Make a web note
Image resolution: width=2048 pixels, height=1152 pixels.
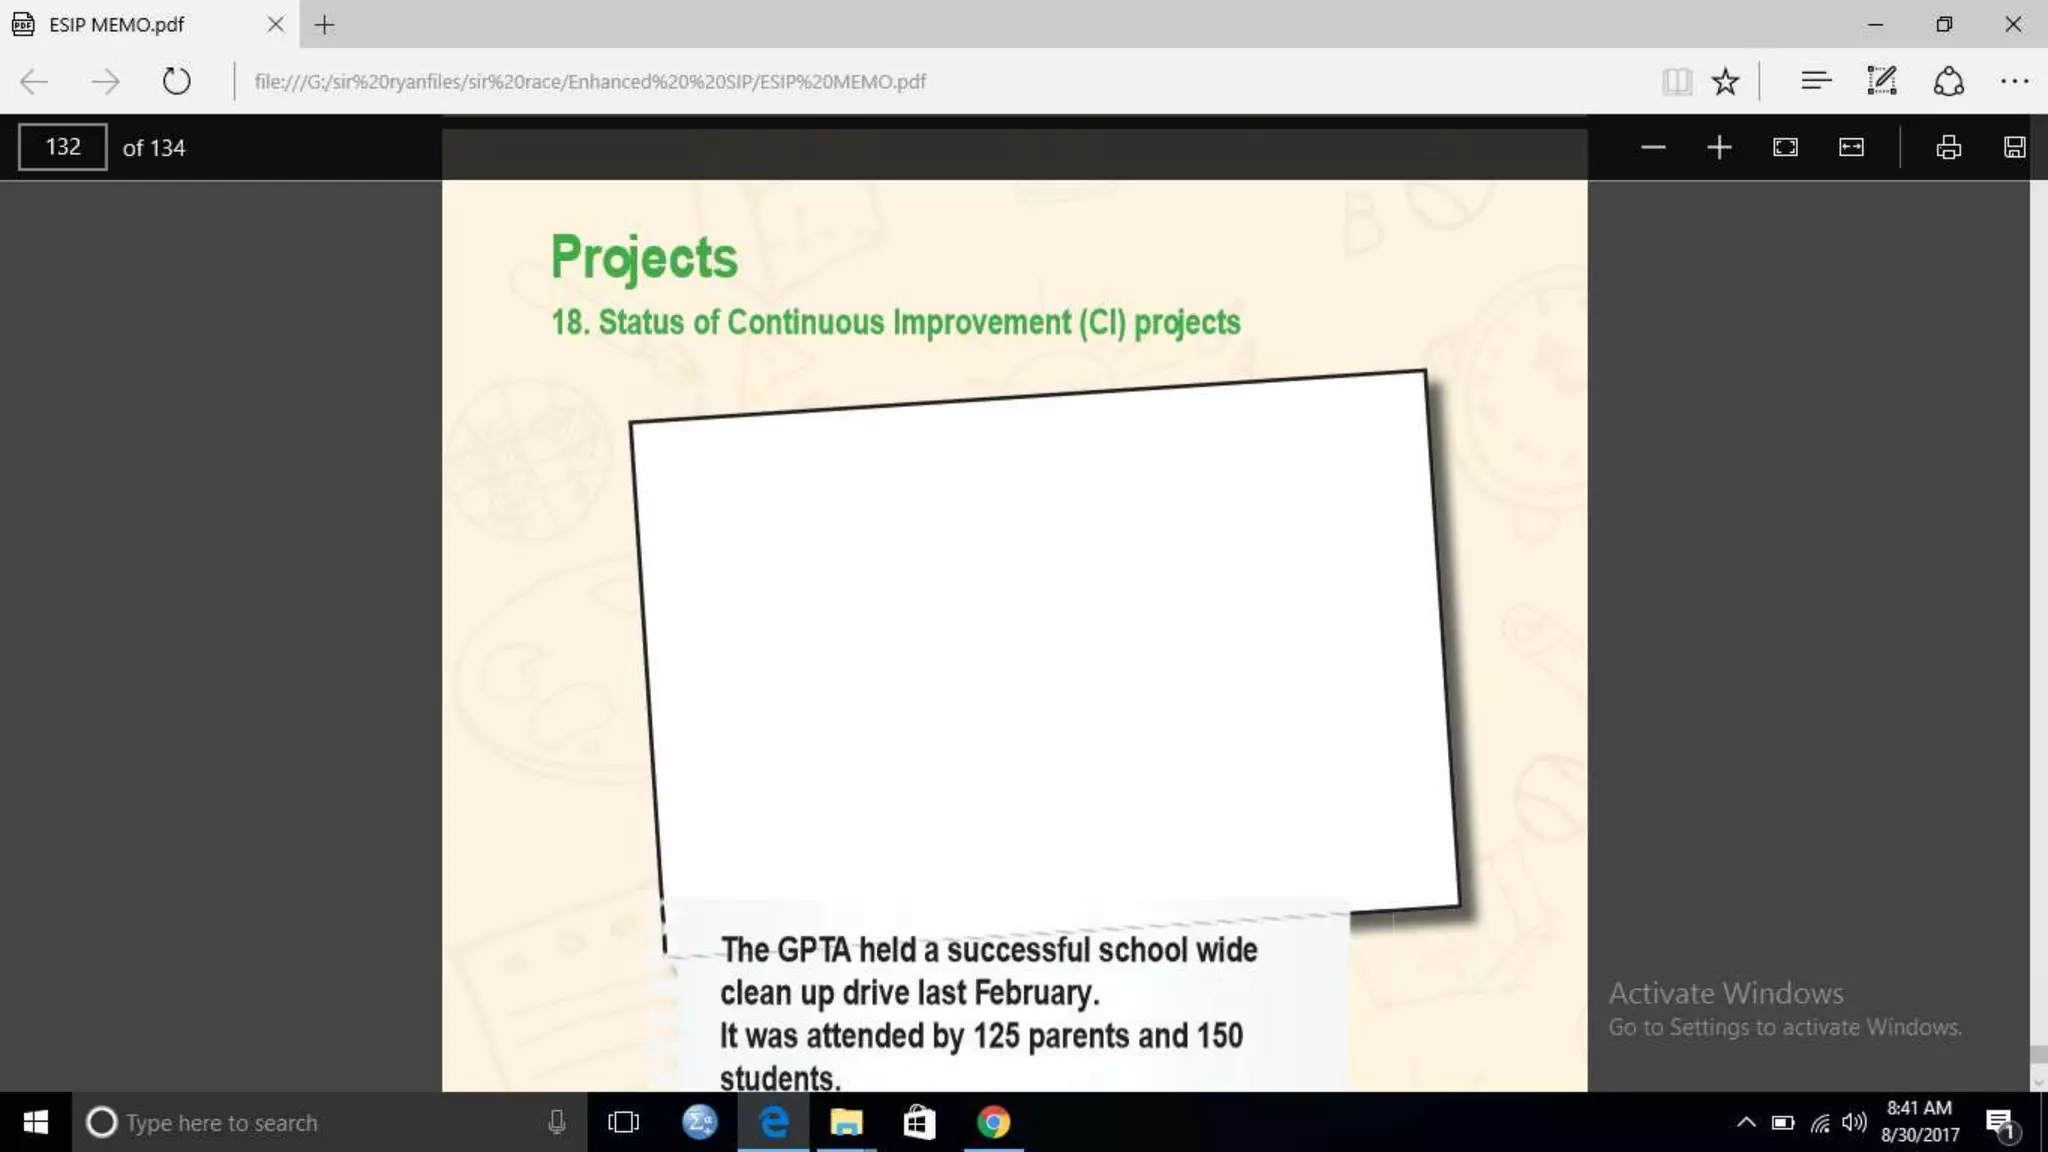(1881, 81)
